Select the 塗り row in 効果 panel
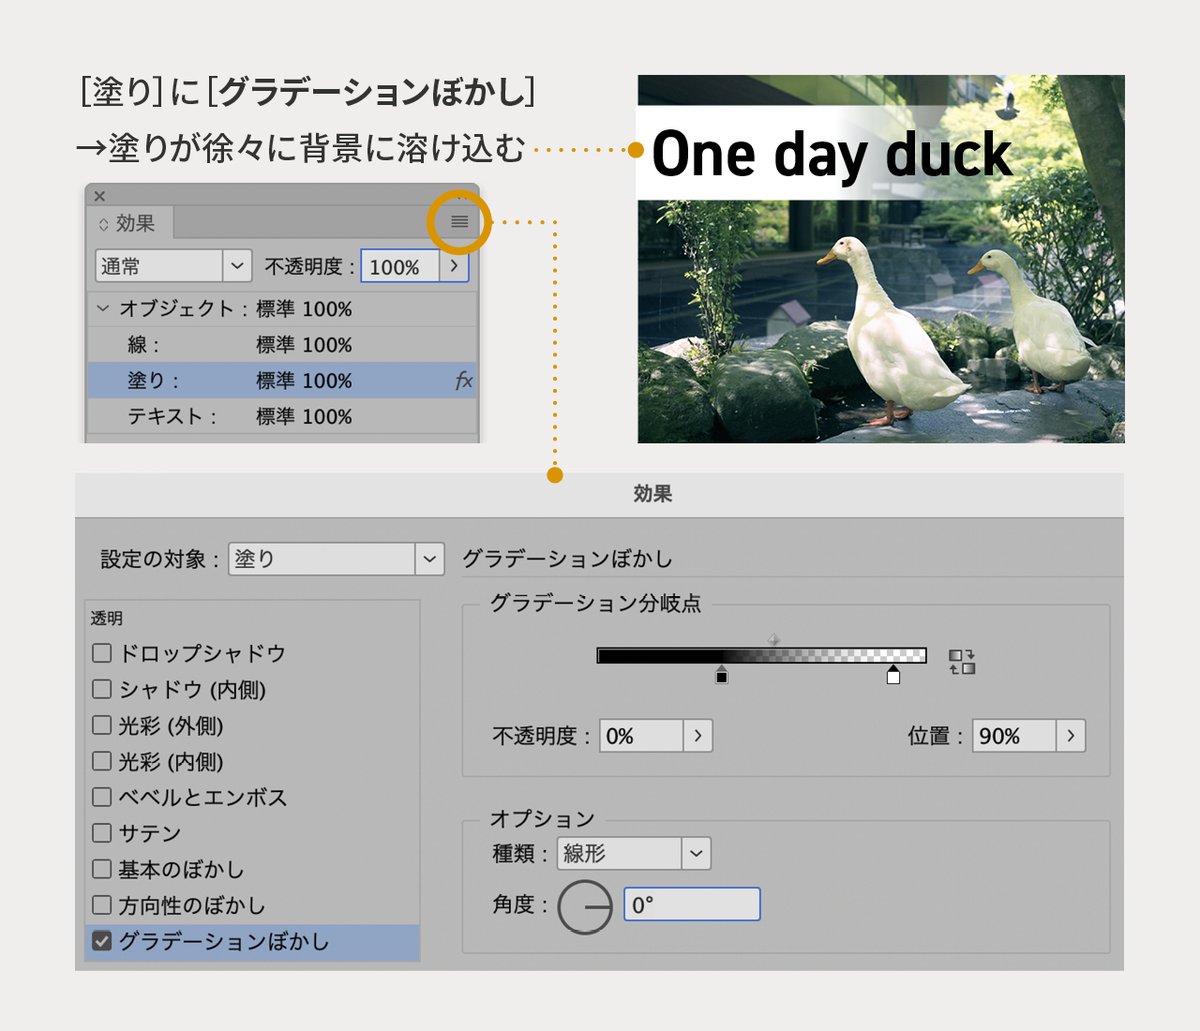 pos(283,381)
